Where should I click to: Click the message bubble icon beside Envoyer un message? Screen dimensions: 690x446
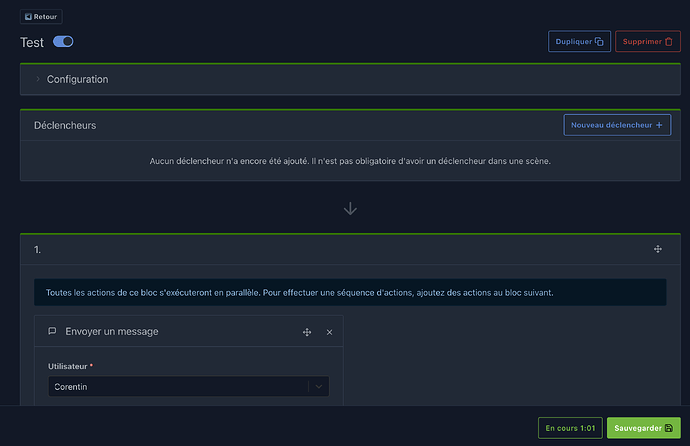pyautogui.click(x=52, y=331)
